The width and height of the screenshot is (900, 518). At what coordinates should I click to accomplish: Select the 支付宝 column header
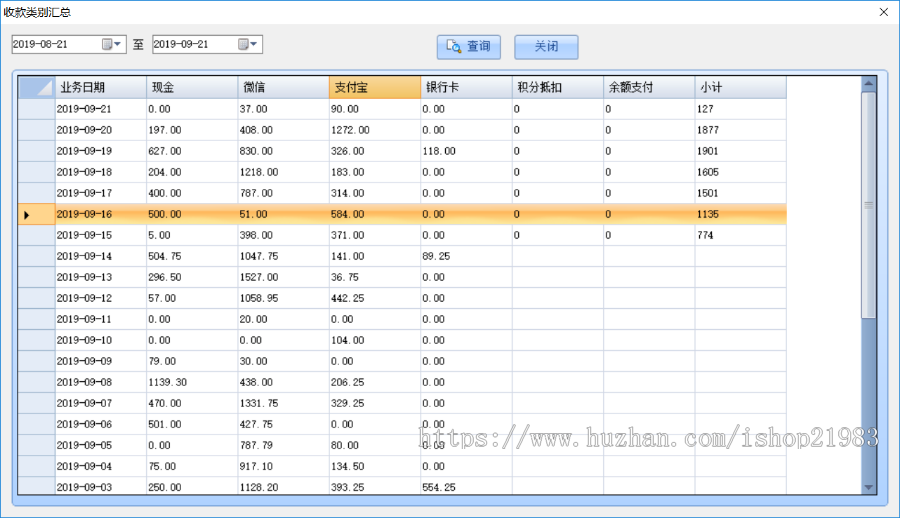[x=374, y=88]
